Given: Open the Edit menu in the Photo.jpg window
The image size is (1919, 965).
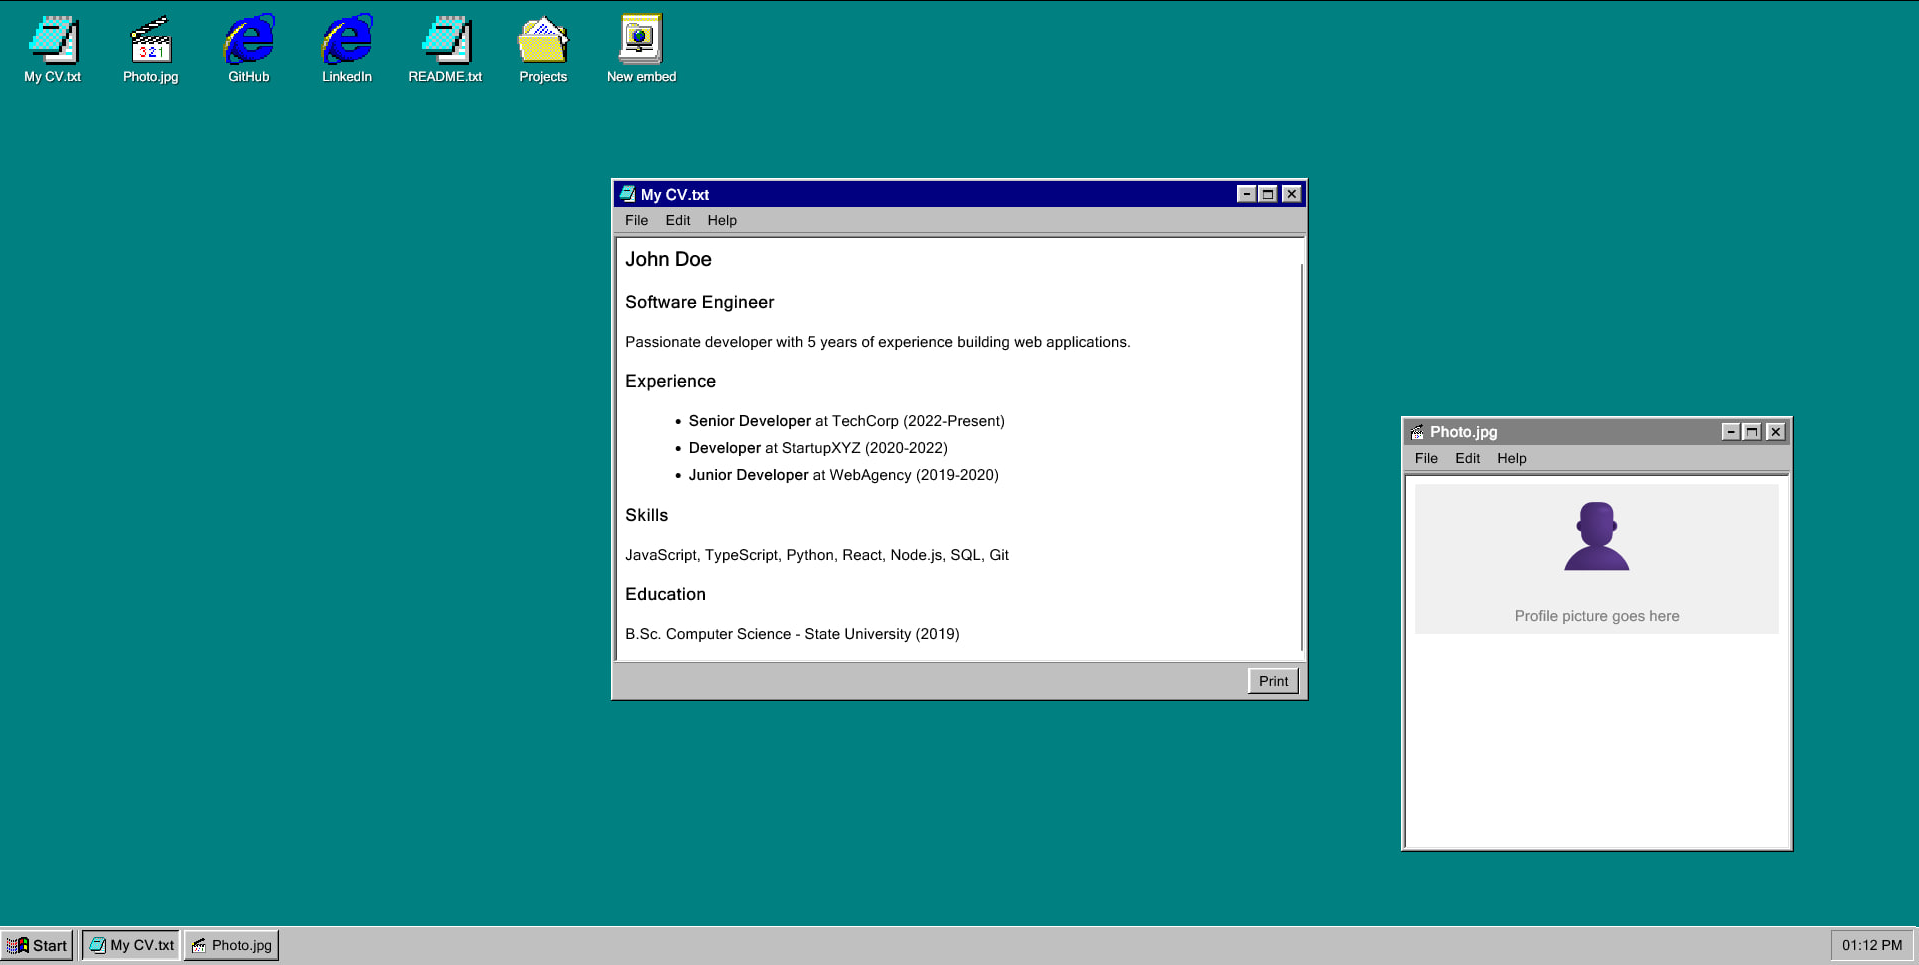Looking at the screenshot, I should [x=1467, y=458].
